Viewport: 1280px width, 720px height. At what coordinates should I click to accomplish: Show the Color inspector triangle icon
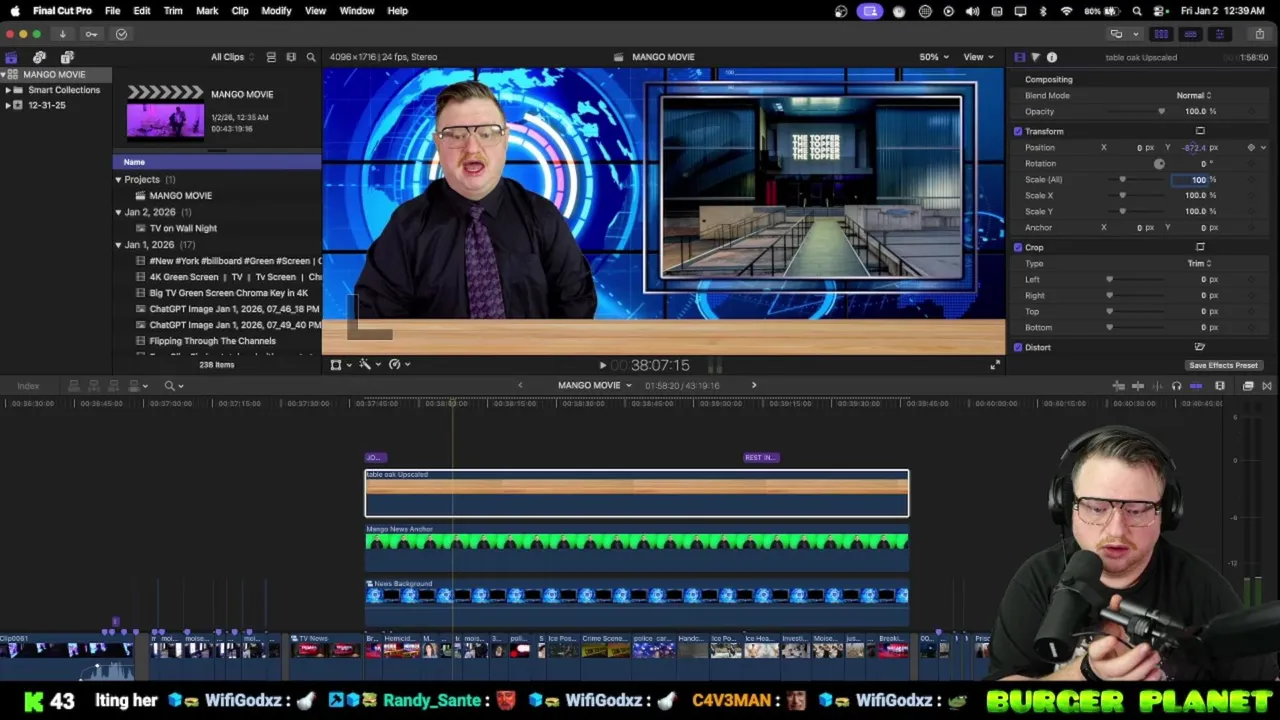point(1035,57)
